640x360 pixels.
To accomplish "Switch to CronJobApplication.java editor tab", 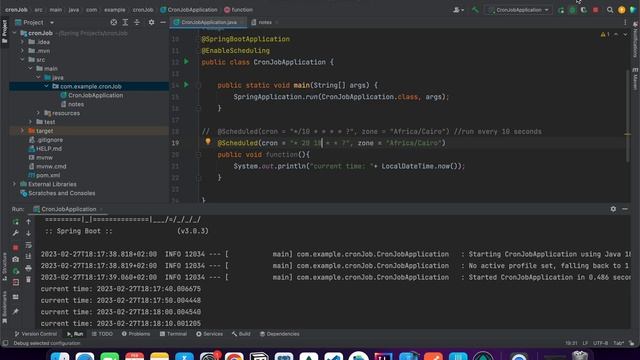I will click(209, 22).
